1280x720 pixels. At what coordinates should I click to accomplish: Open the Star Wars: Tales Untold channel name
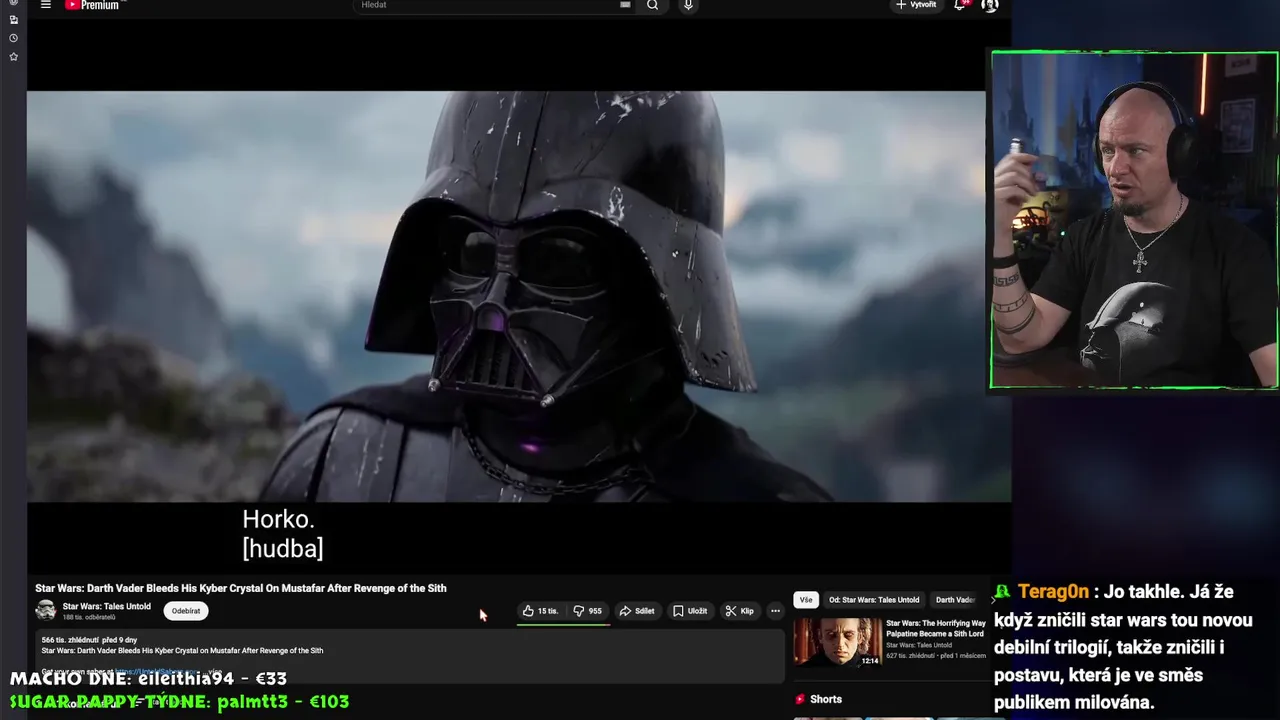(107, 606)
